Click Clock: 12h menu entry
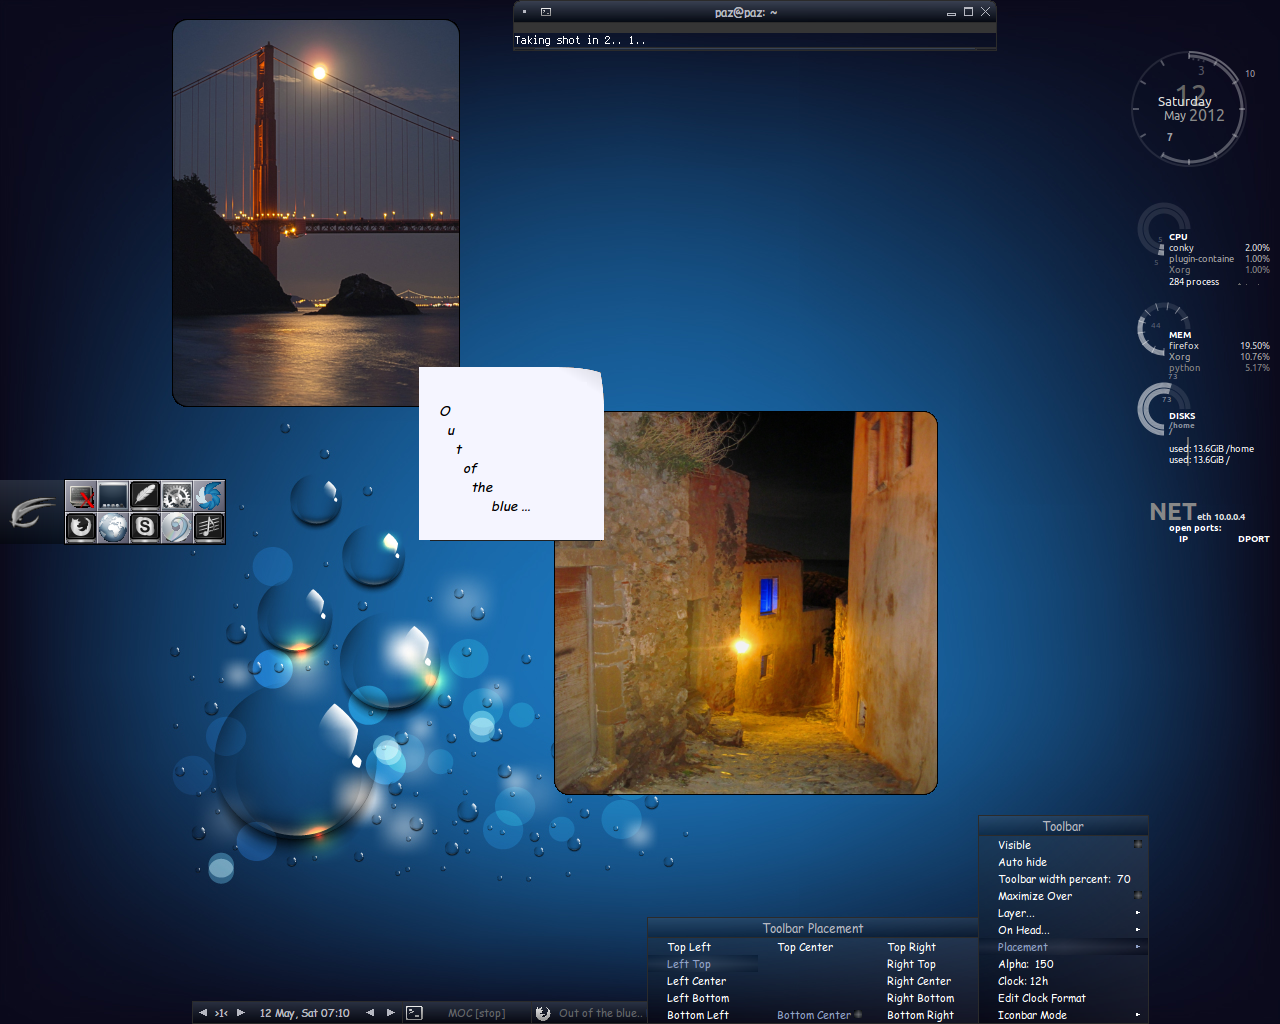Screen dimensions: 1280x1024 1064,981
